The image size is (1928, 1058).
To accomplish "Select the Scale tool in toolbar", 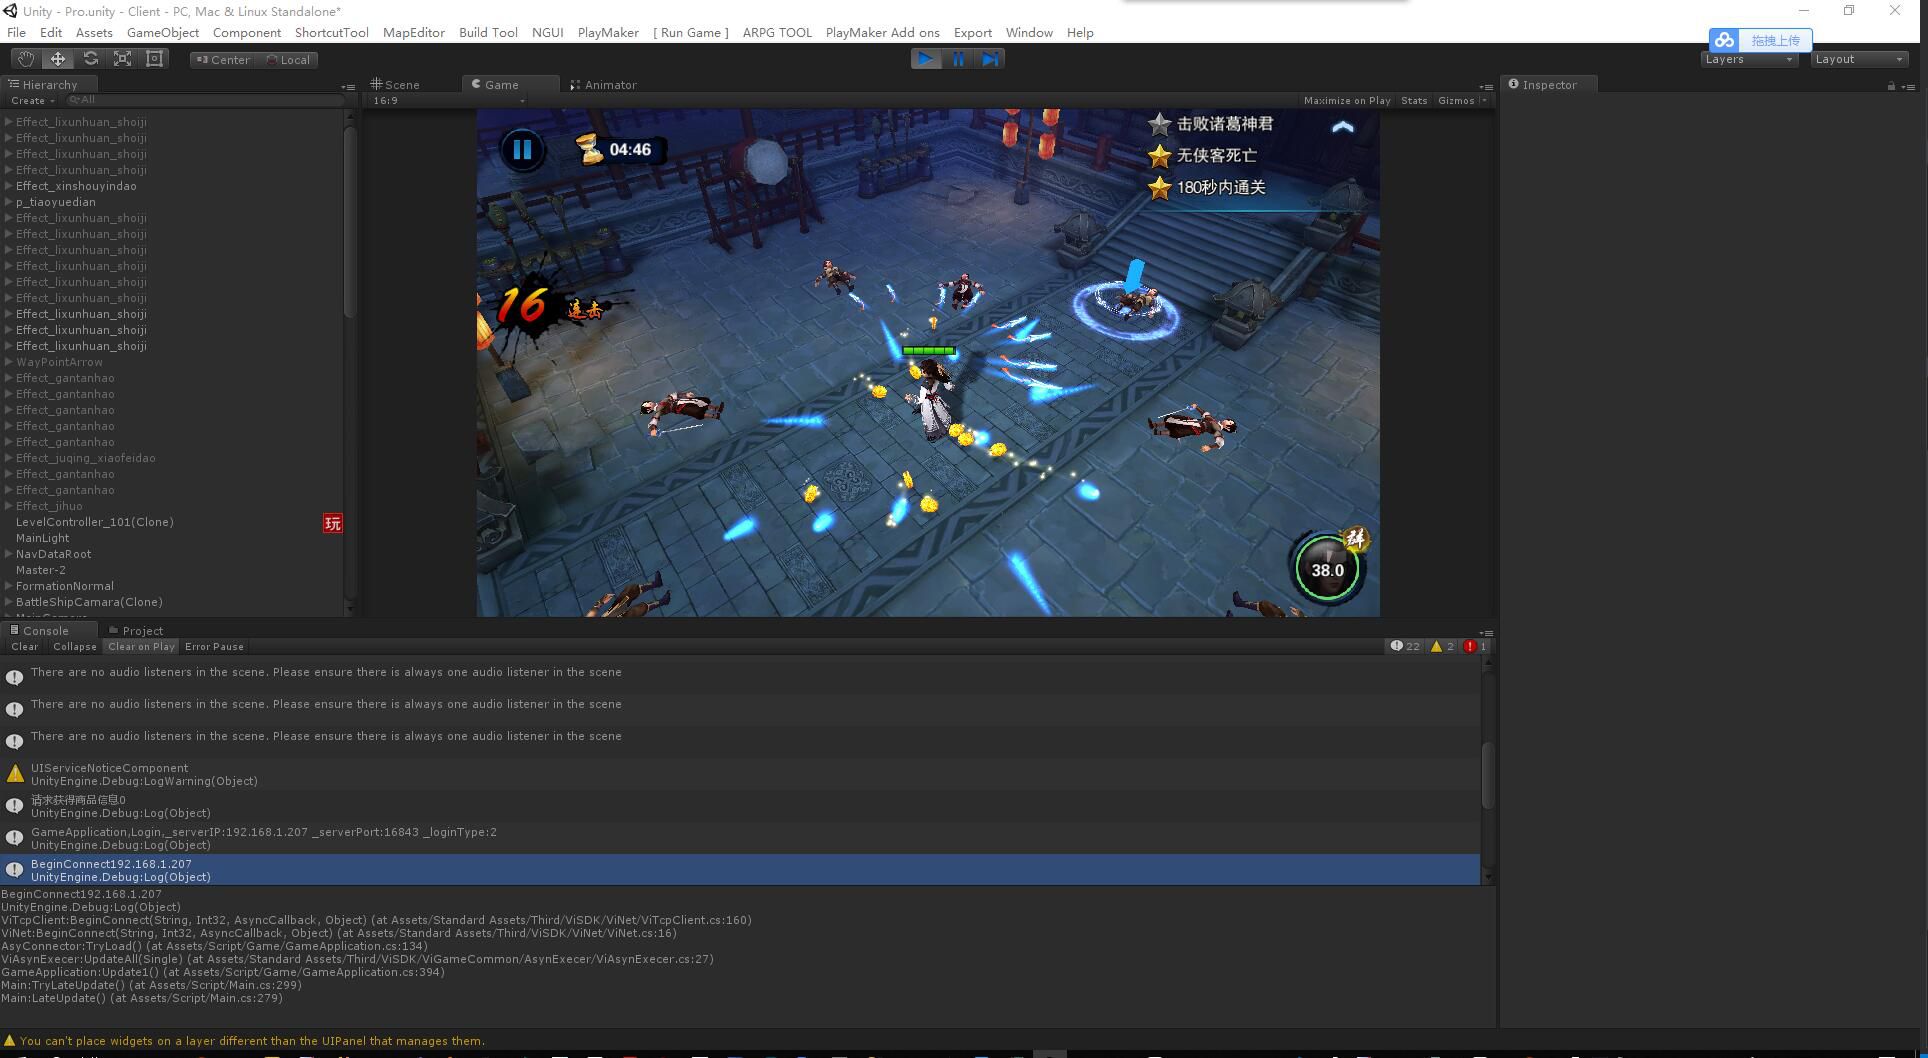I will [x=122, y=59].
